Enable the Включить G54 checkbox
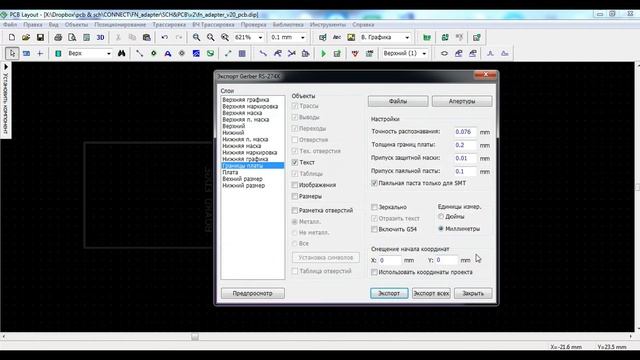 pyautogui.click(x=374, y=229)
